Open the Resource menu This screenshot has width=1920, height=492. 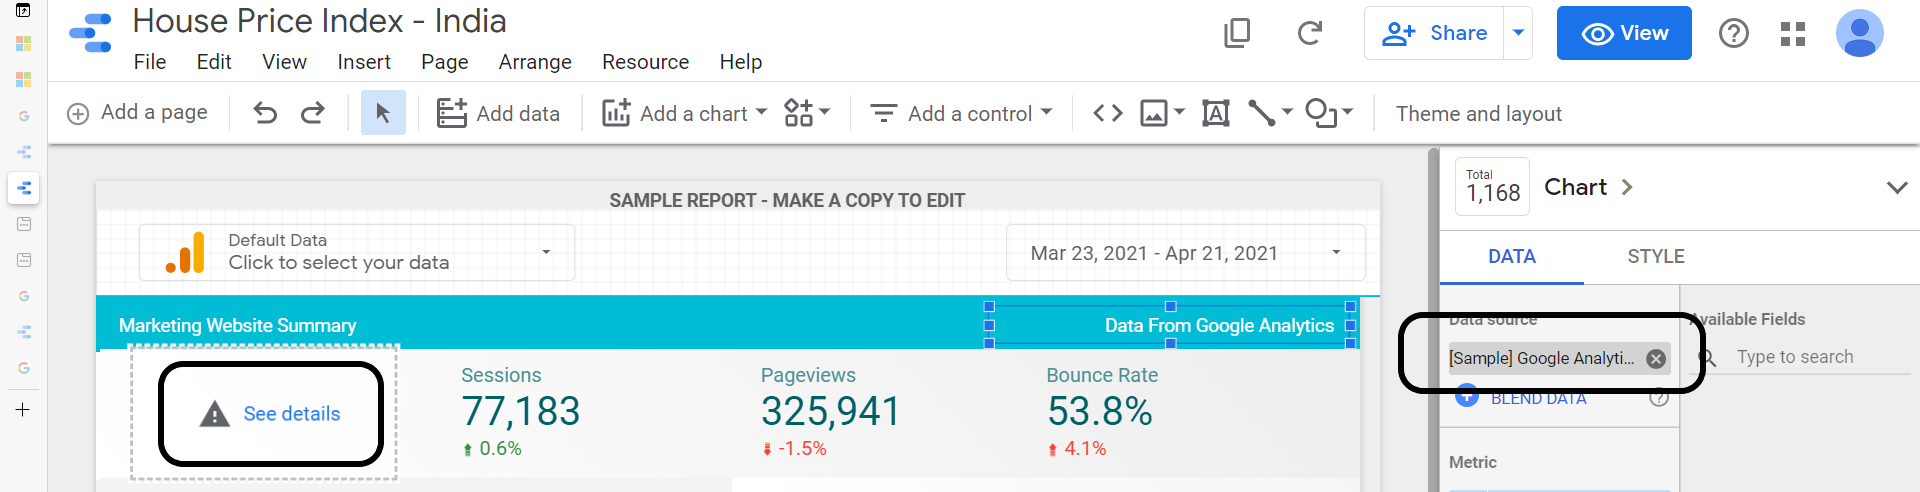[645, 62]
